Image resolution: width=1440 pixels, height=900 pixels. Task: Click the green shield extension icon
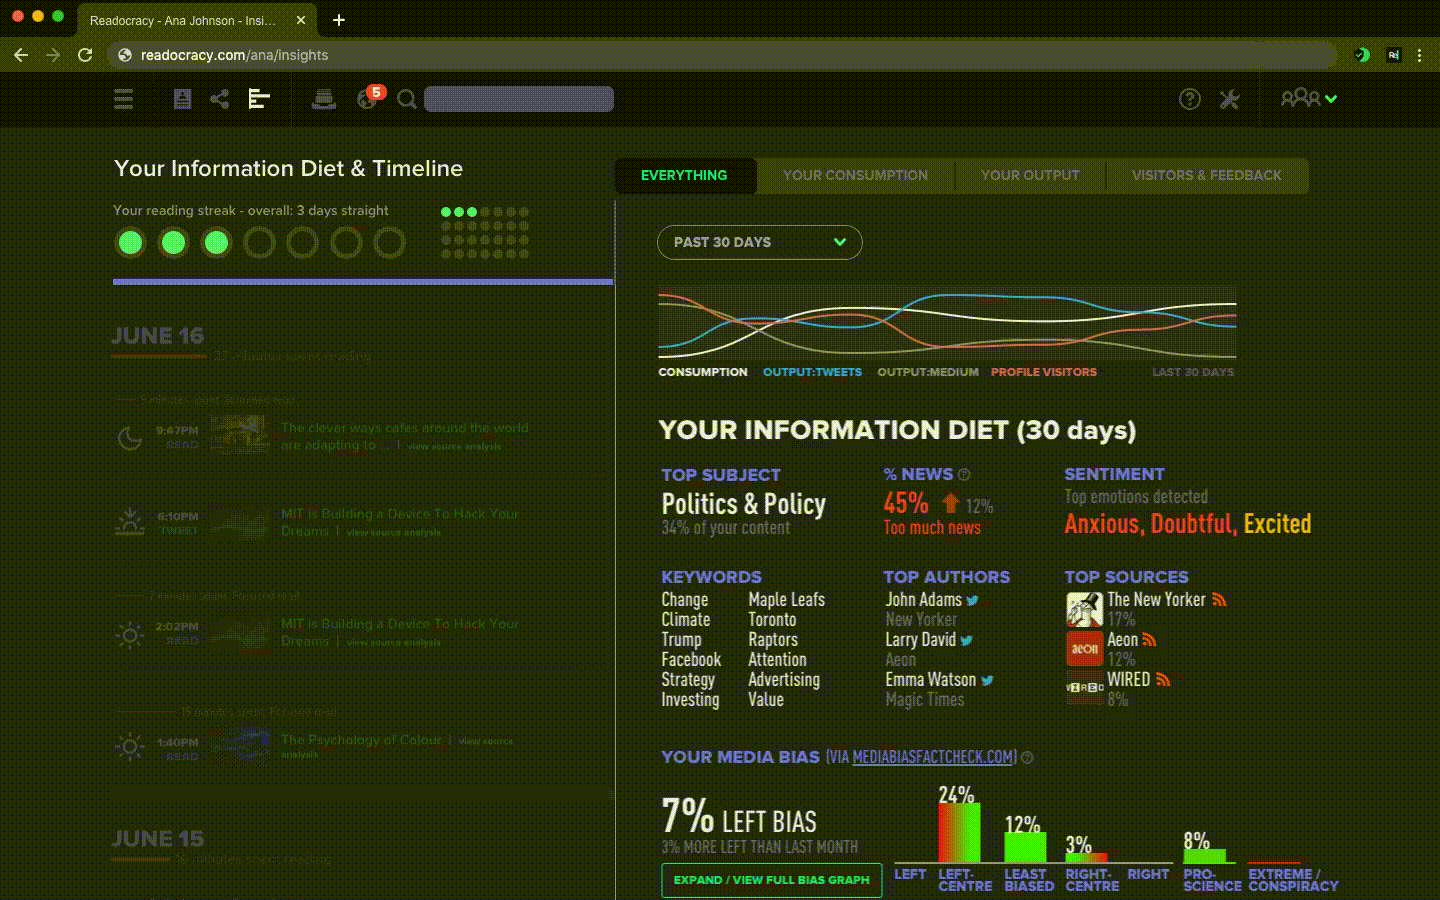1362,55
